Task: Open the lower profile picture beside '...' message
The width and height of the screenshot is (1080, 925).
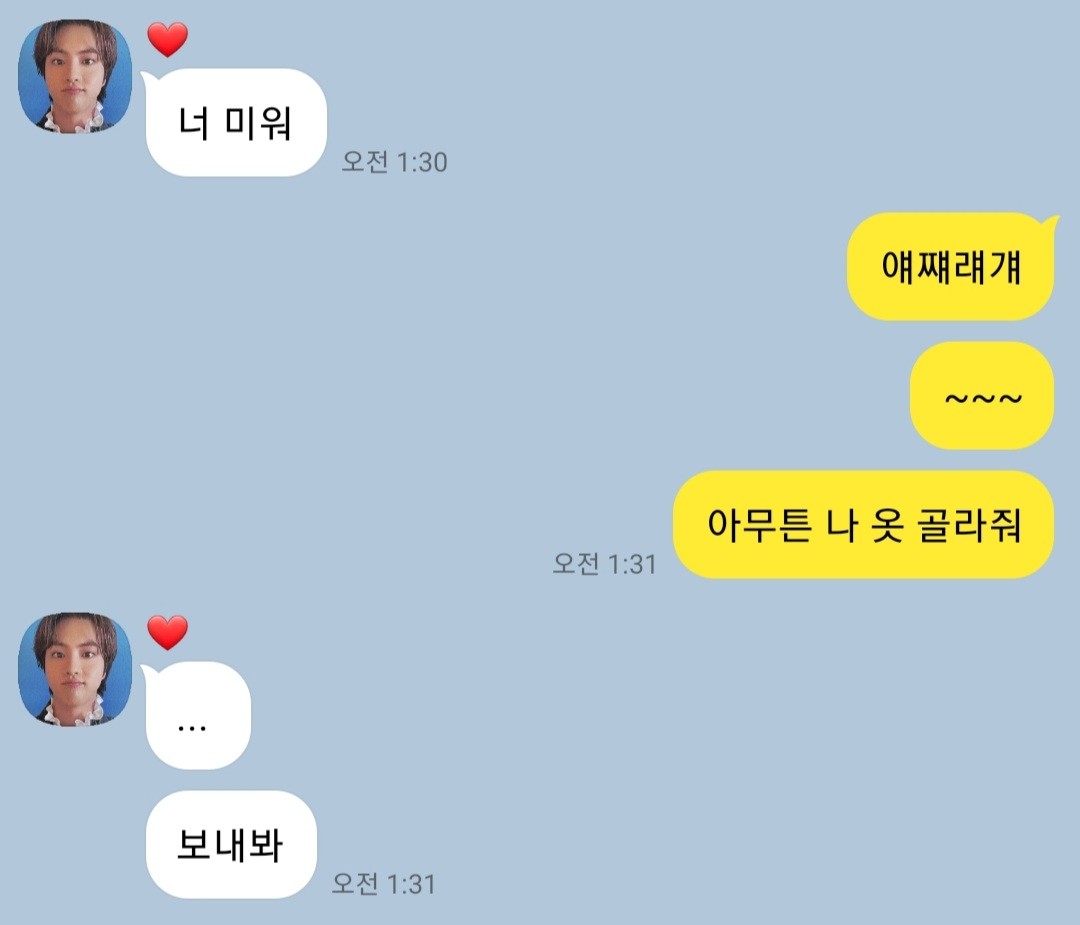Action: 74,669
